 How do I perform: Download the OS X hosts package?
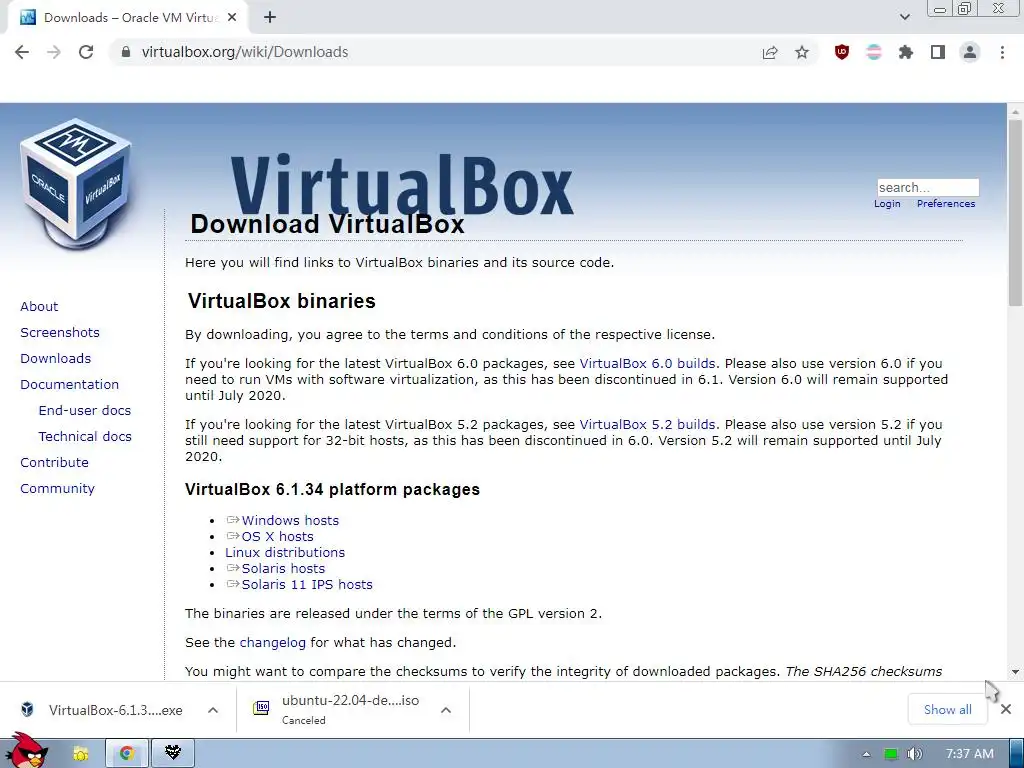[278, 537]
